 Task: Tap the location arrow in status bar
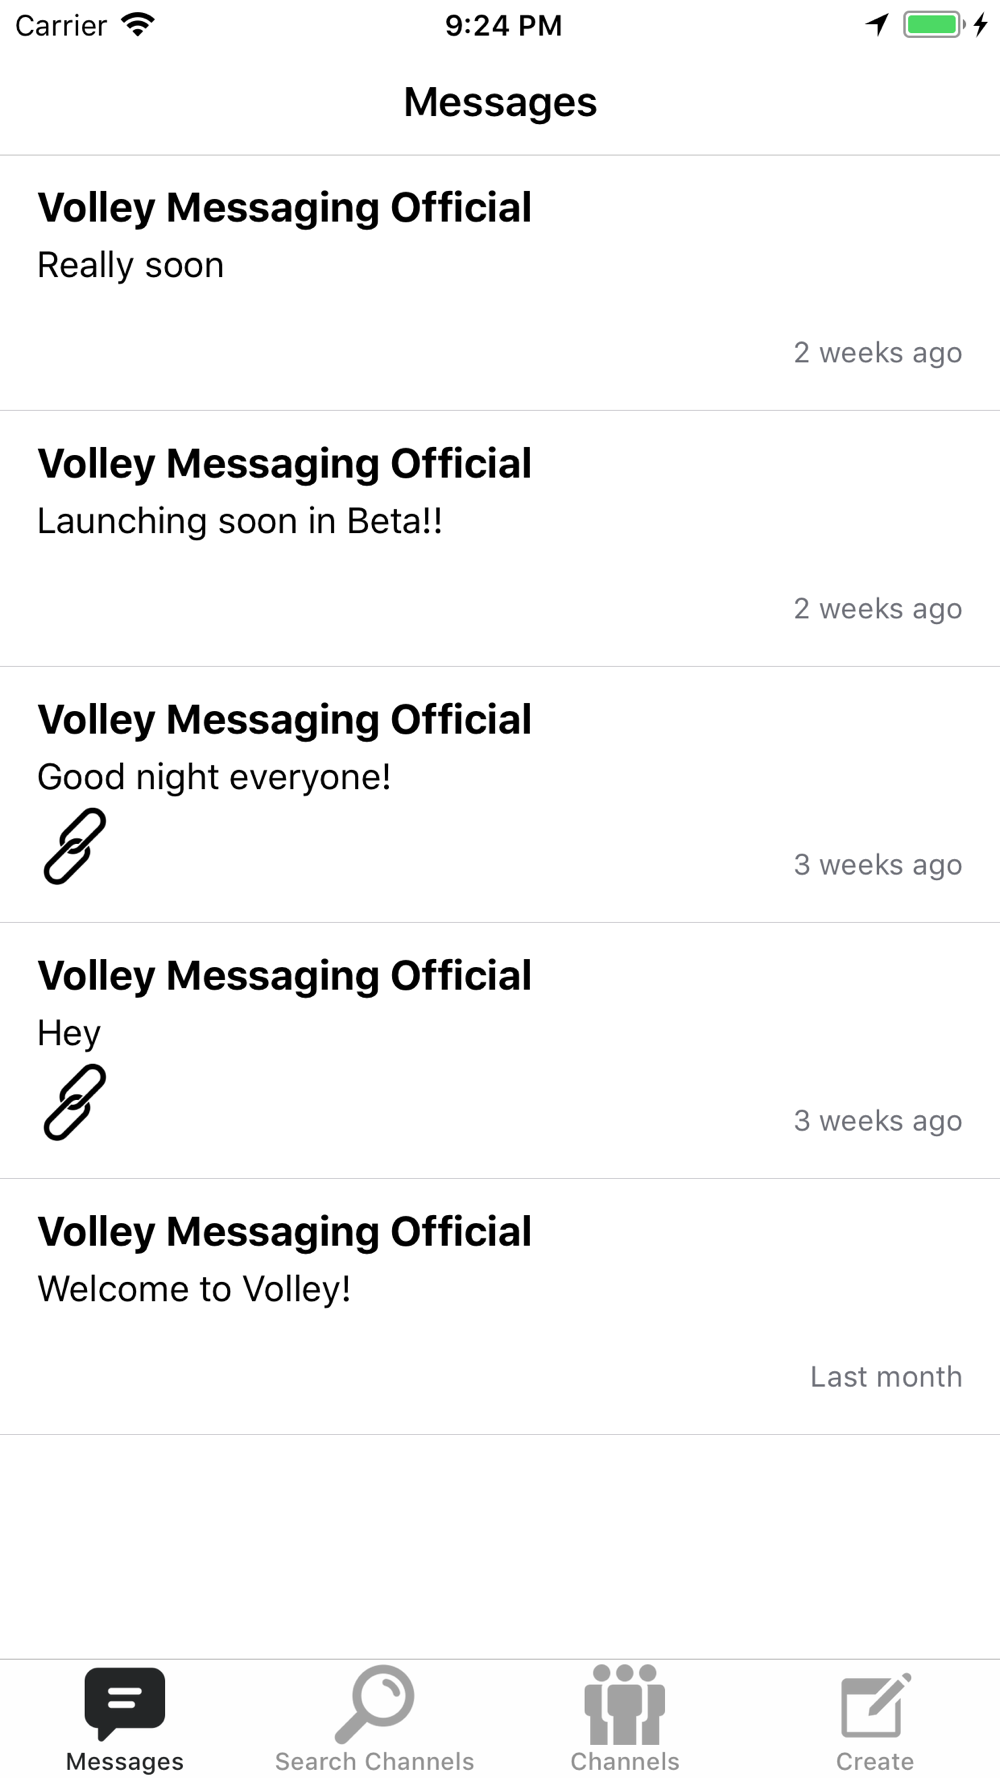877,25
